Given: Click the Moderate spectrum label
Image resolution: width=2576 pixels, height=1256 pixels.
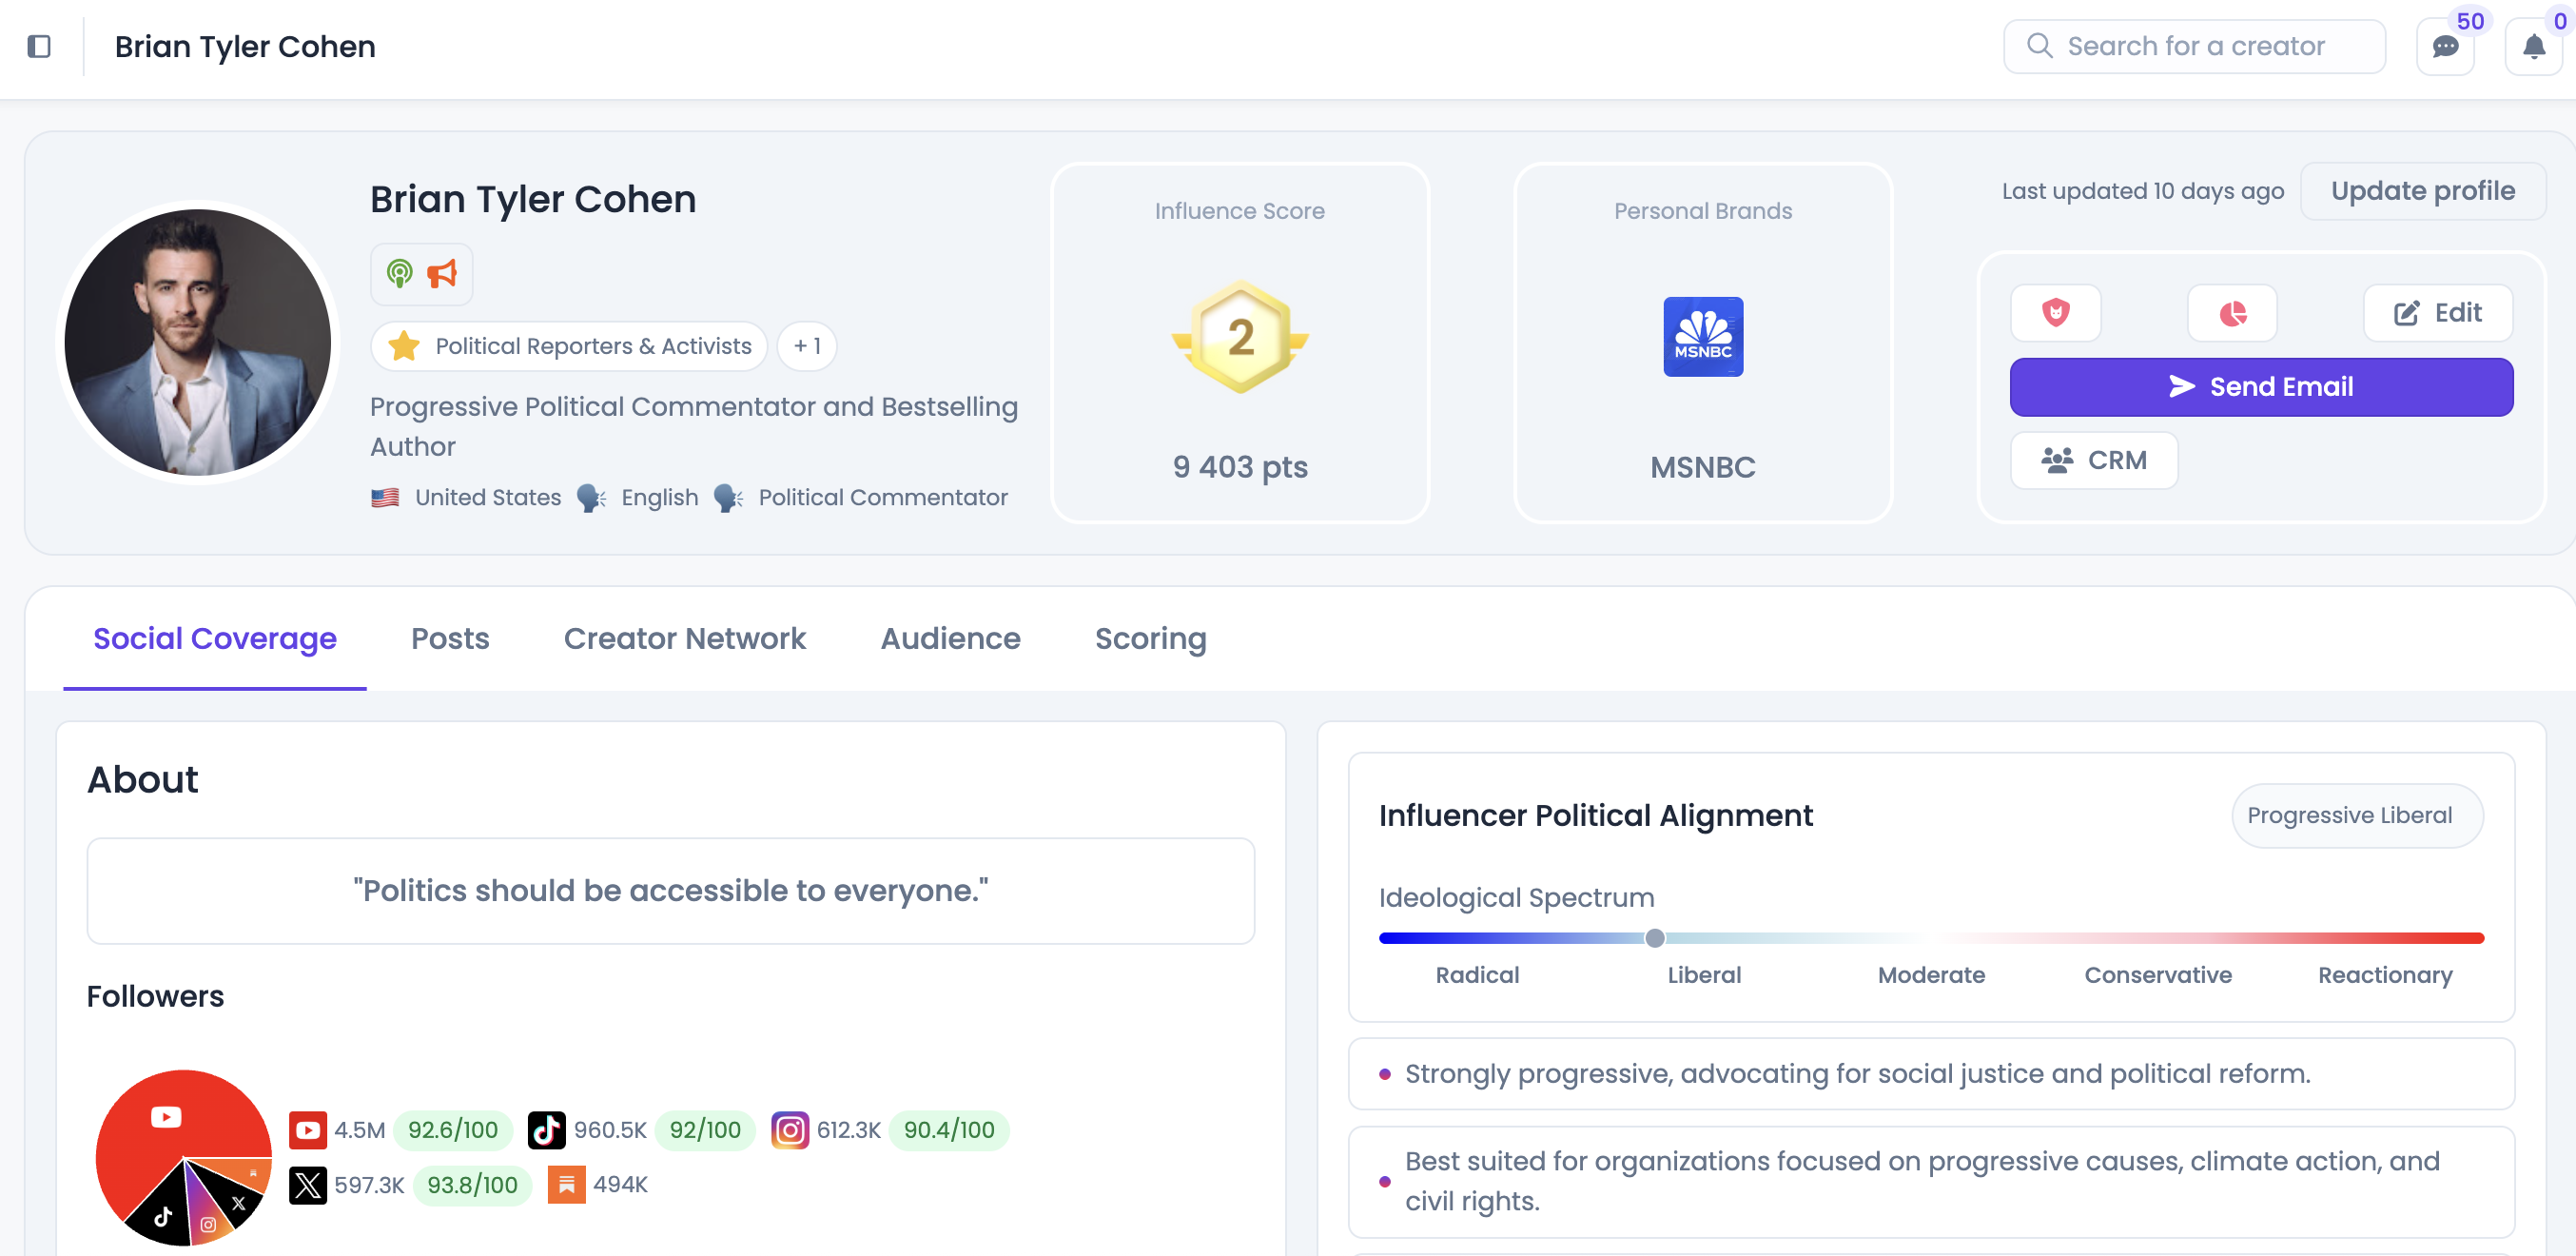Looking at the screenshot, I should click(x=1931, y=975).
